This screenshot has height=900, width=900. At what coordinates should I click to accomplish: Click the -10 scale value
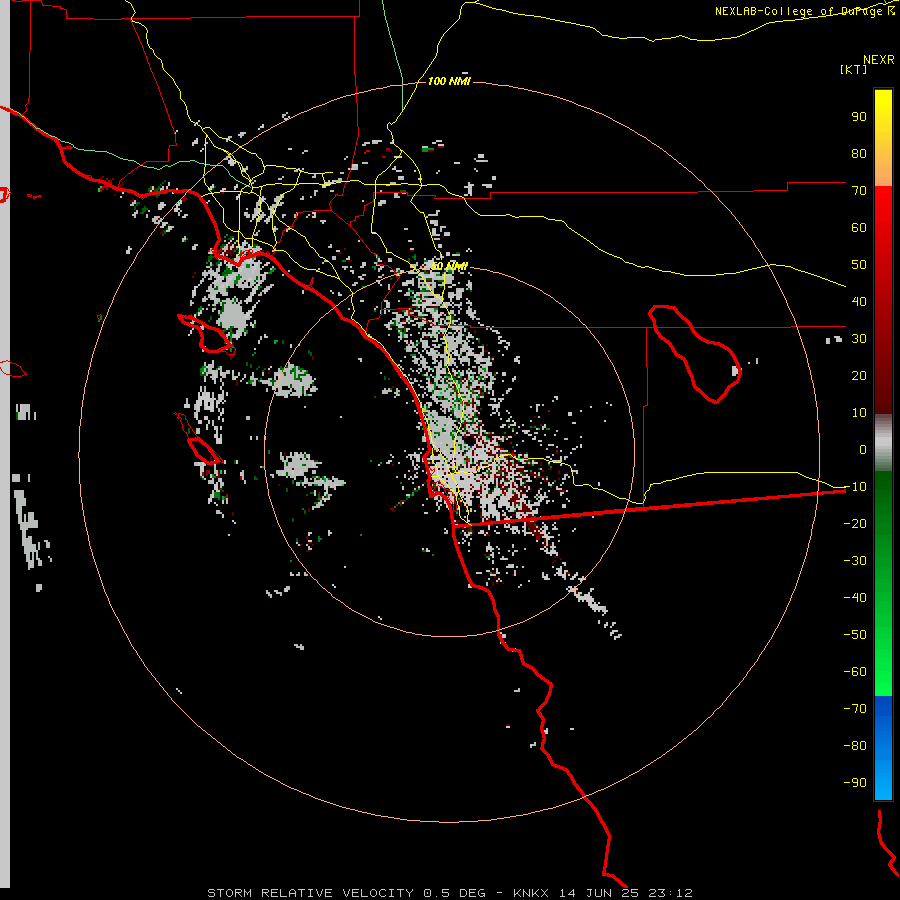pos(855,487)
